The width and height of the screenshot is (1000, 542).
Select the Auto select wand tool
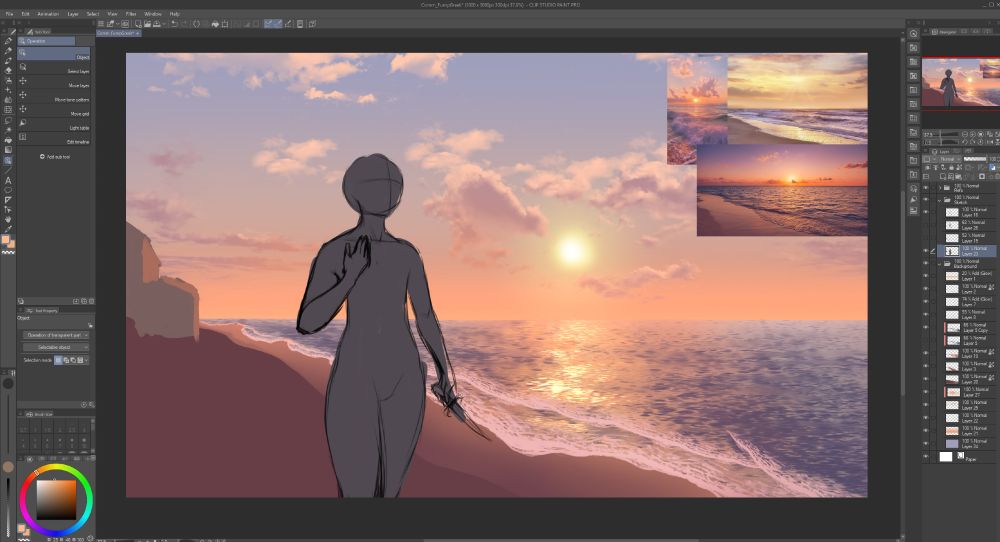coord(8,129)
